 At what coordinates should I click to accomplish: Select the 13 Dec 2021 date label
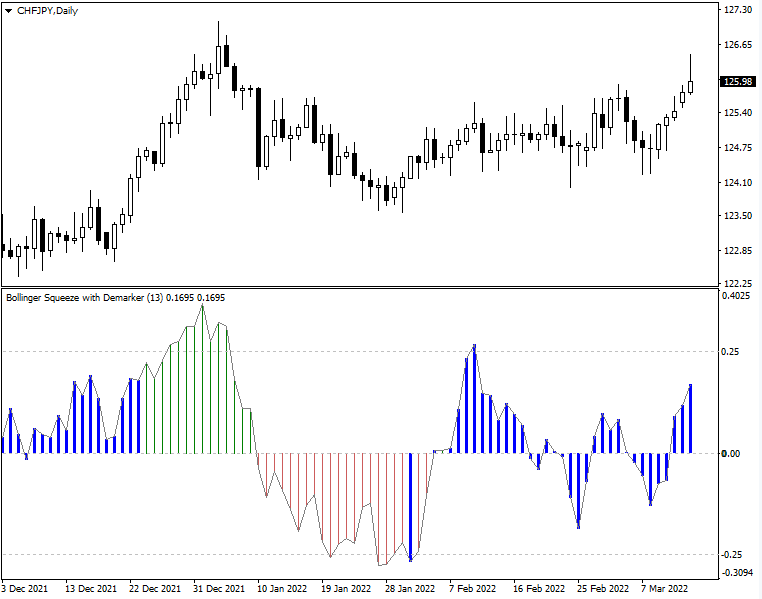tap(91, 588)
